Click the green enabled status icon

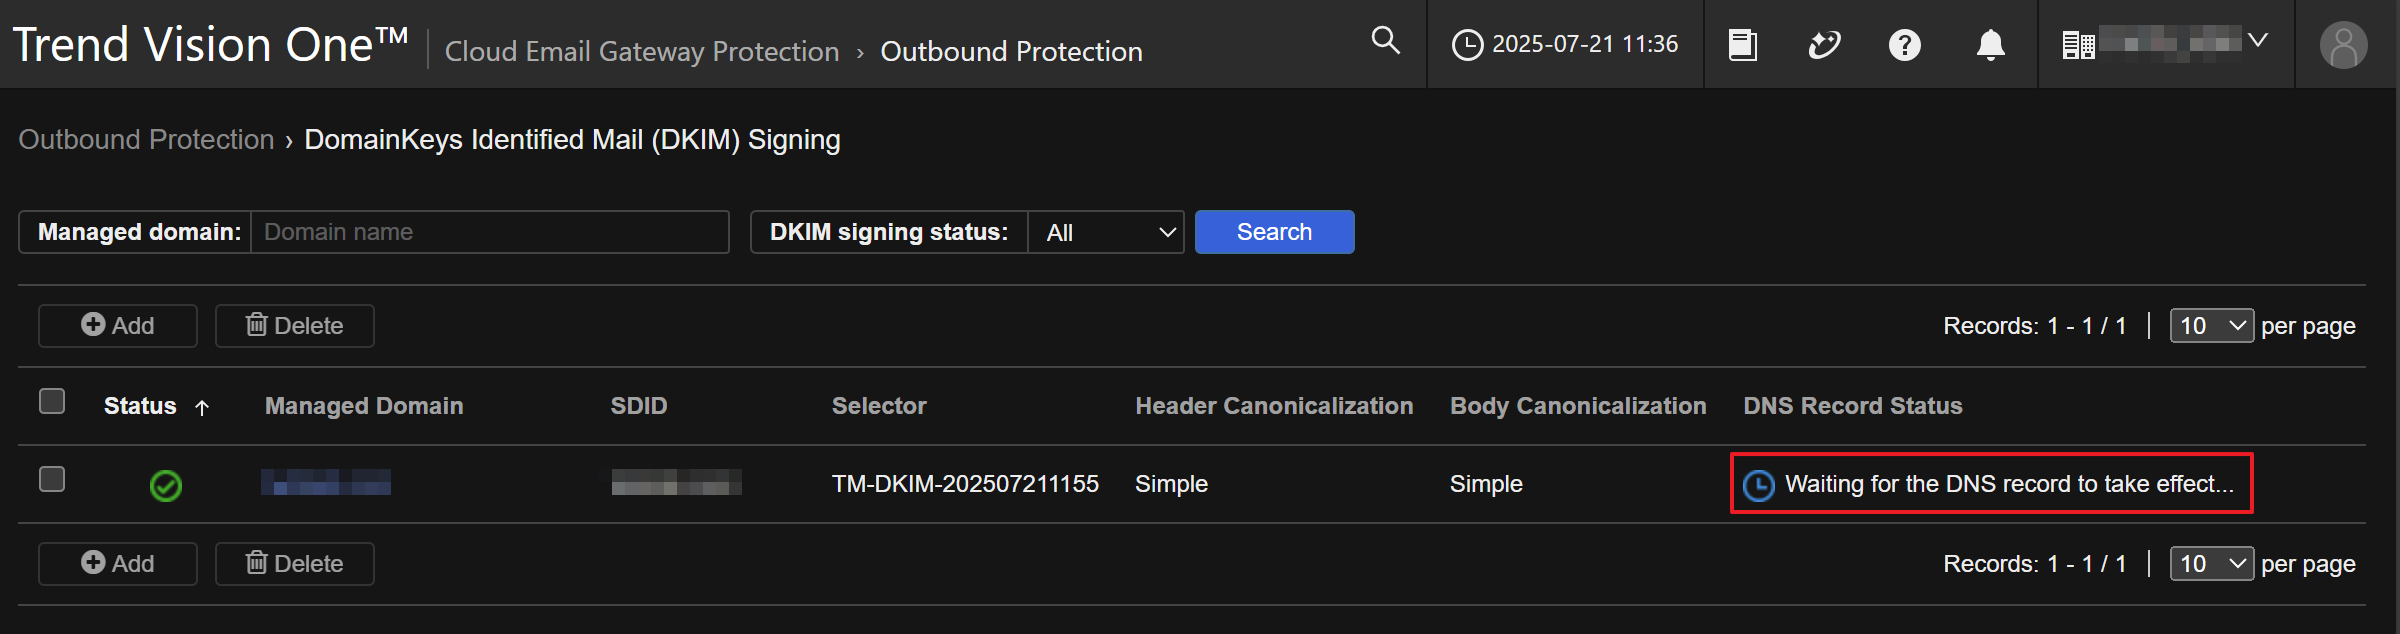165,486
